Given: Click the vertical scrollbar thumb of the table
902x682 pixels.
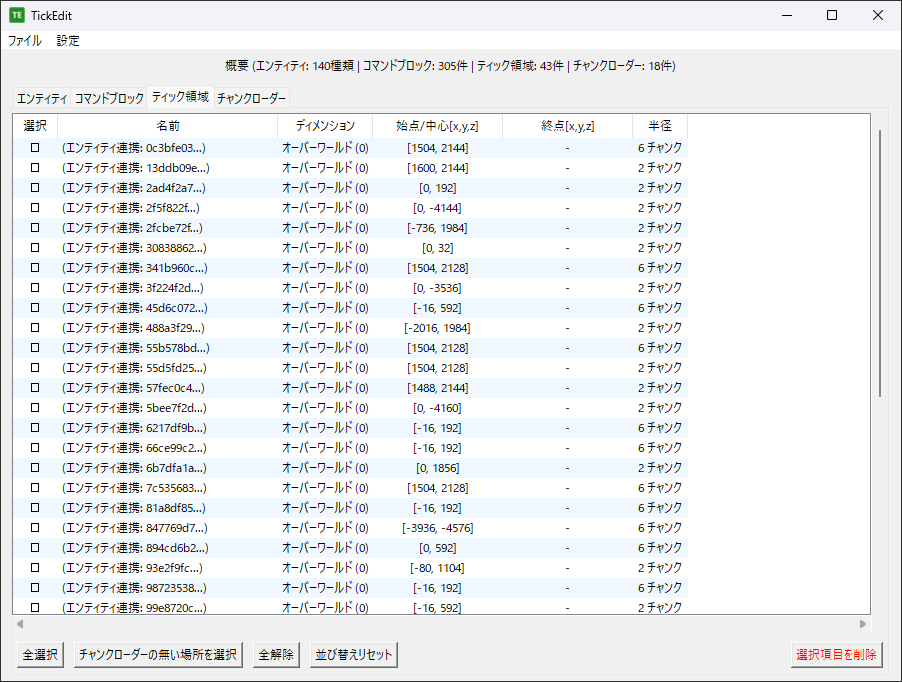Looking at the screenshot, I should coord(880,263).
